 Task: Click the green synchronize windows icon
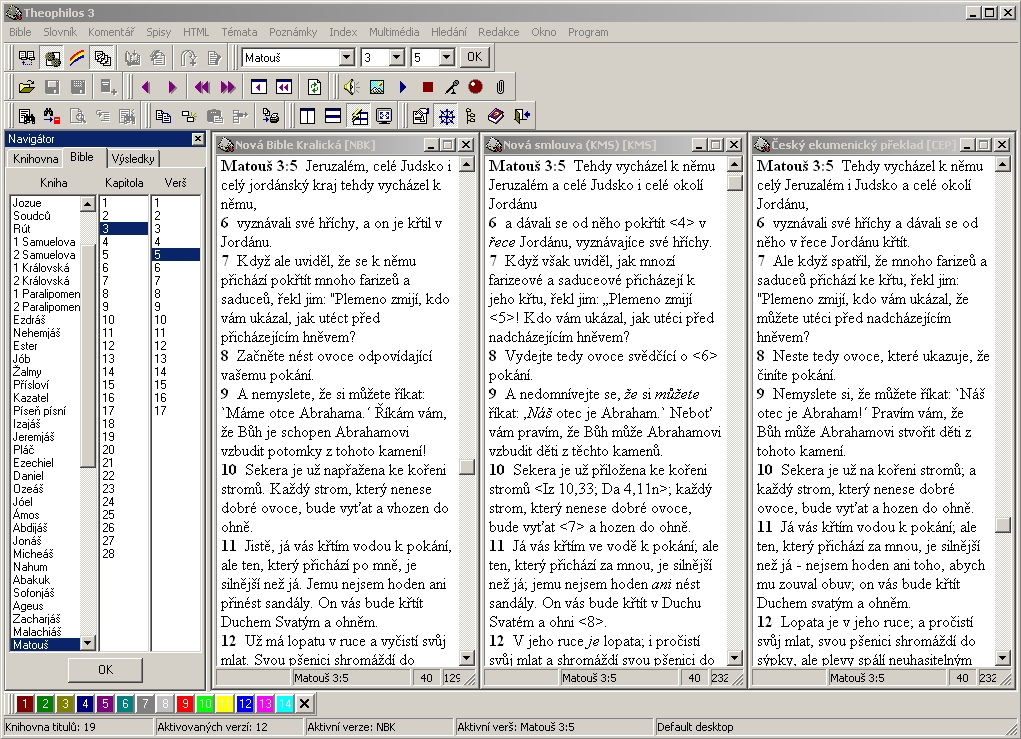pyautogui.click(x=315, y=87)
